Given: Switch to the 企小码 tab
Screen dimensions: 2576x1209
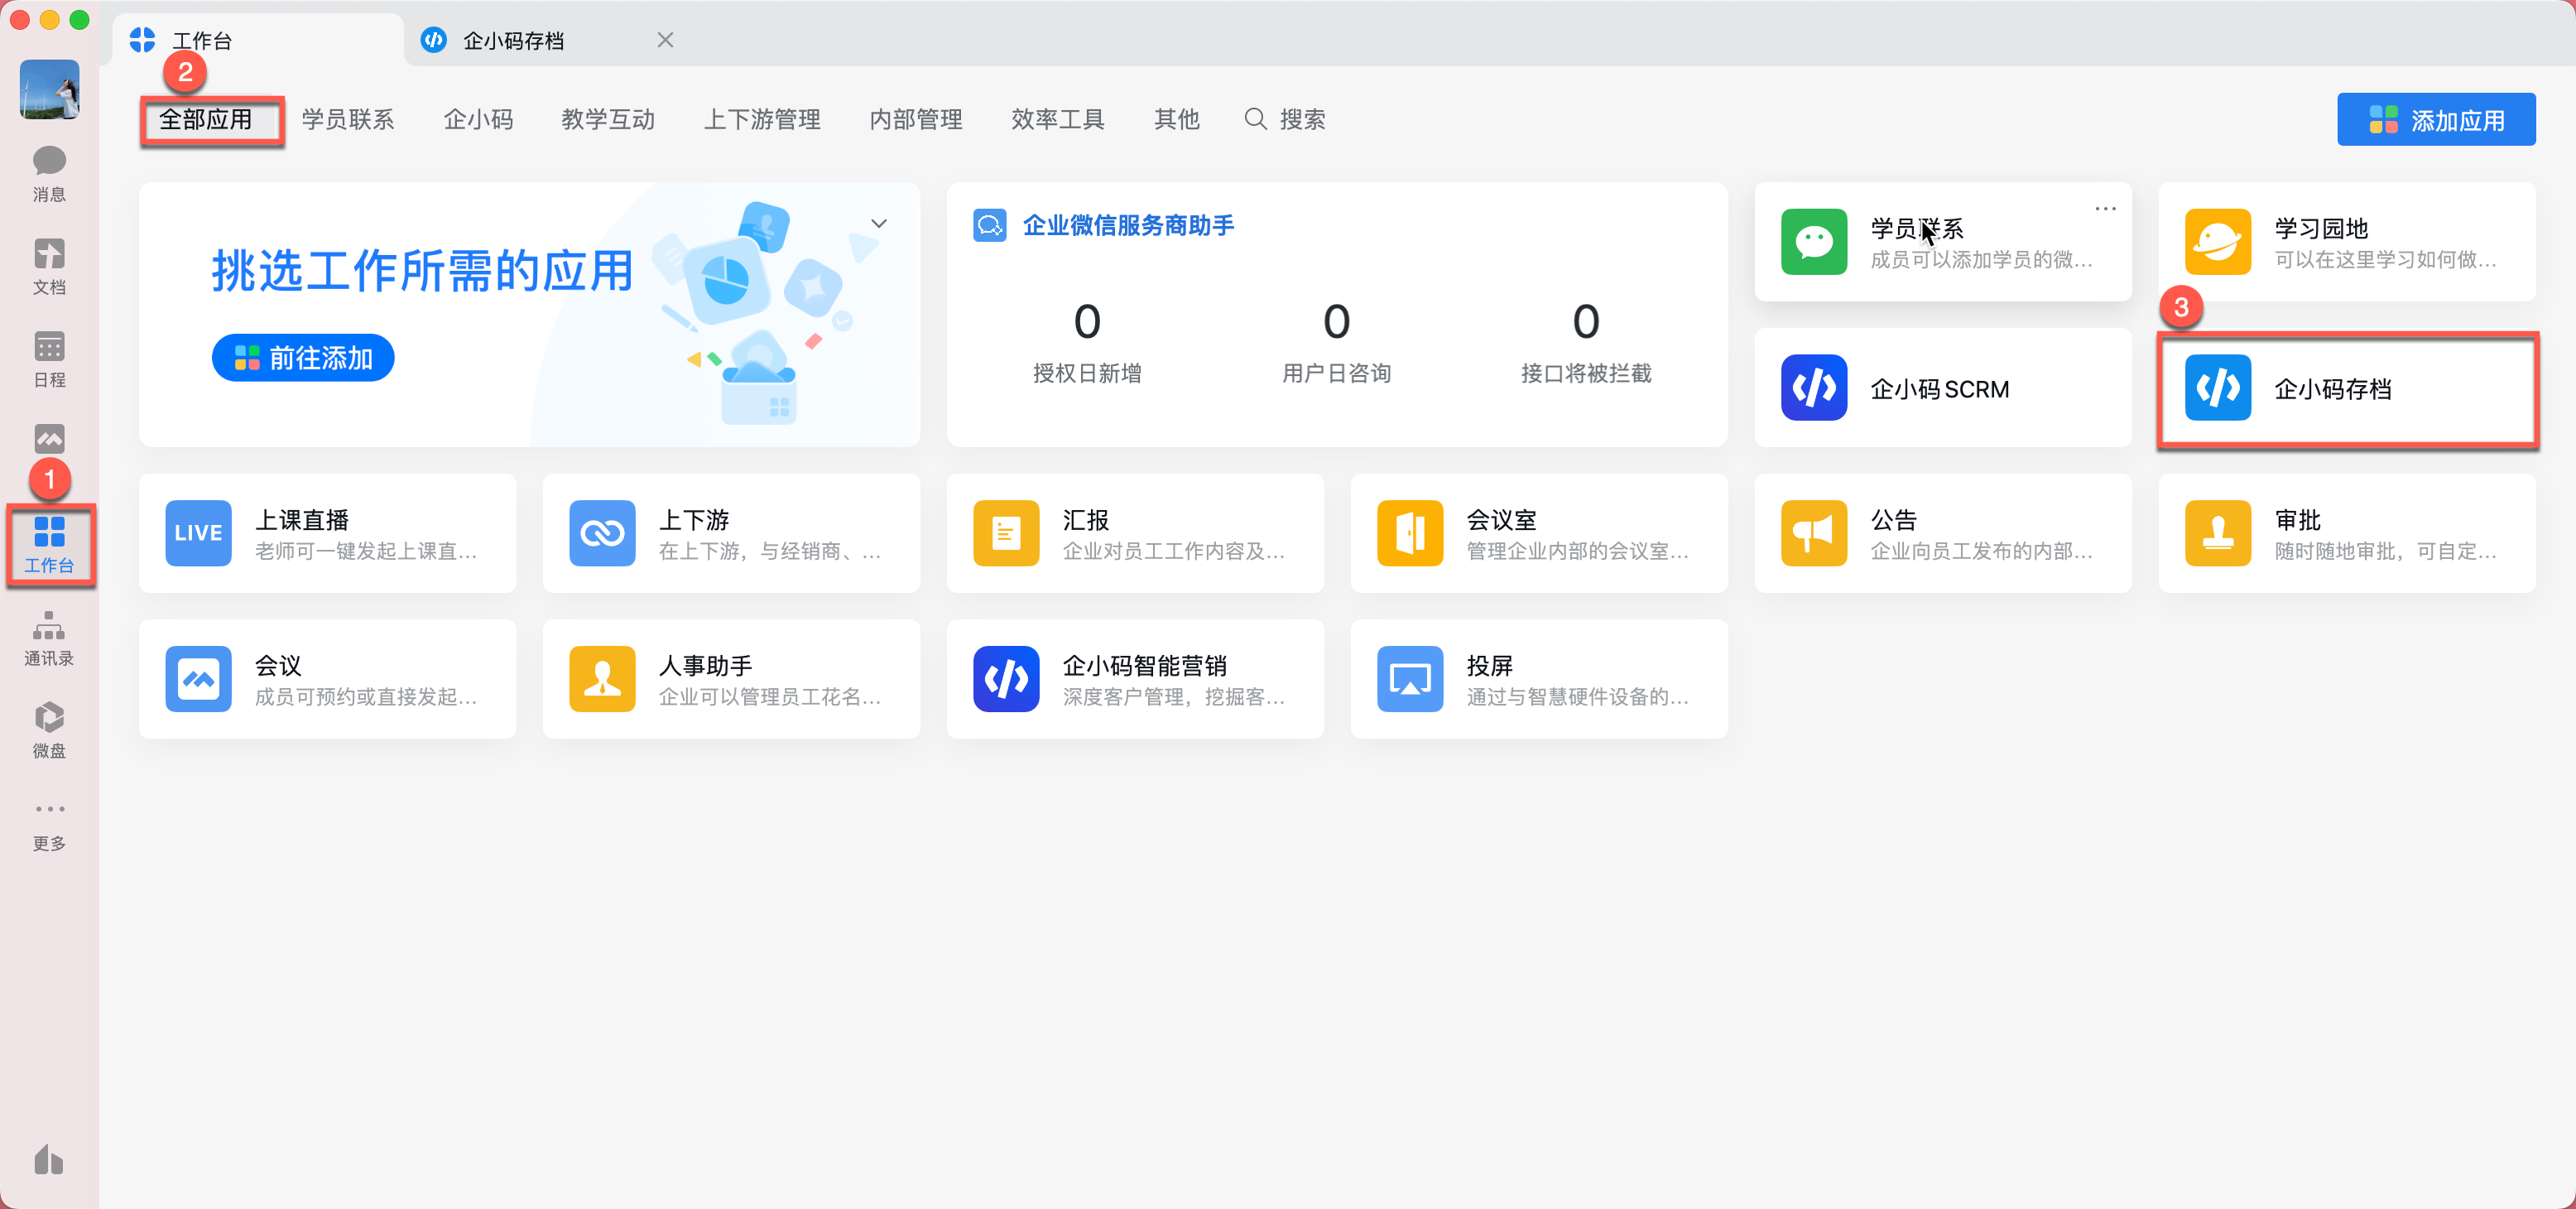Looking at the screenshot, I should [x=478, y=120].
